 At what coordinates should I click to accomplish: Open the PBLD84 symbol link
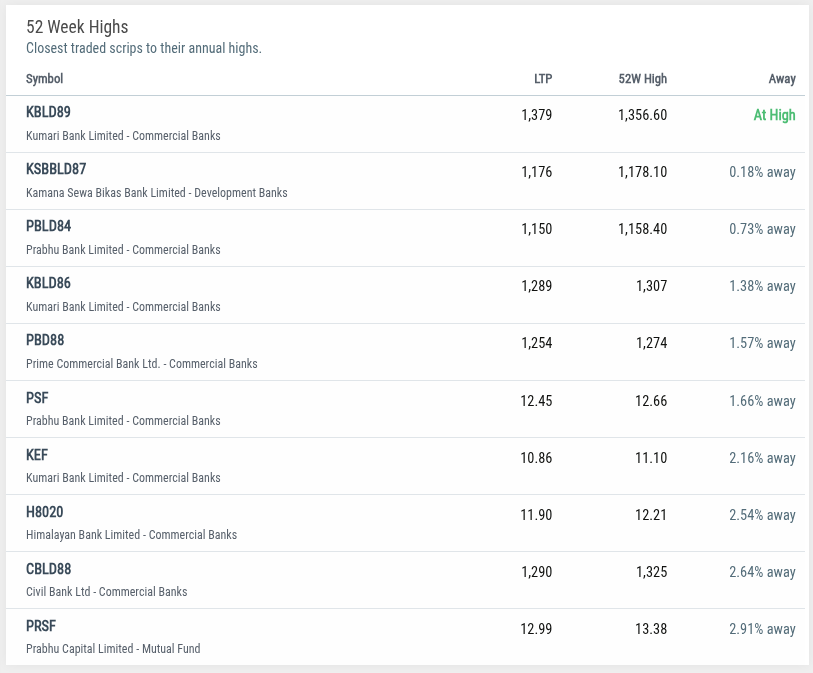pos(48,226)
